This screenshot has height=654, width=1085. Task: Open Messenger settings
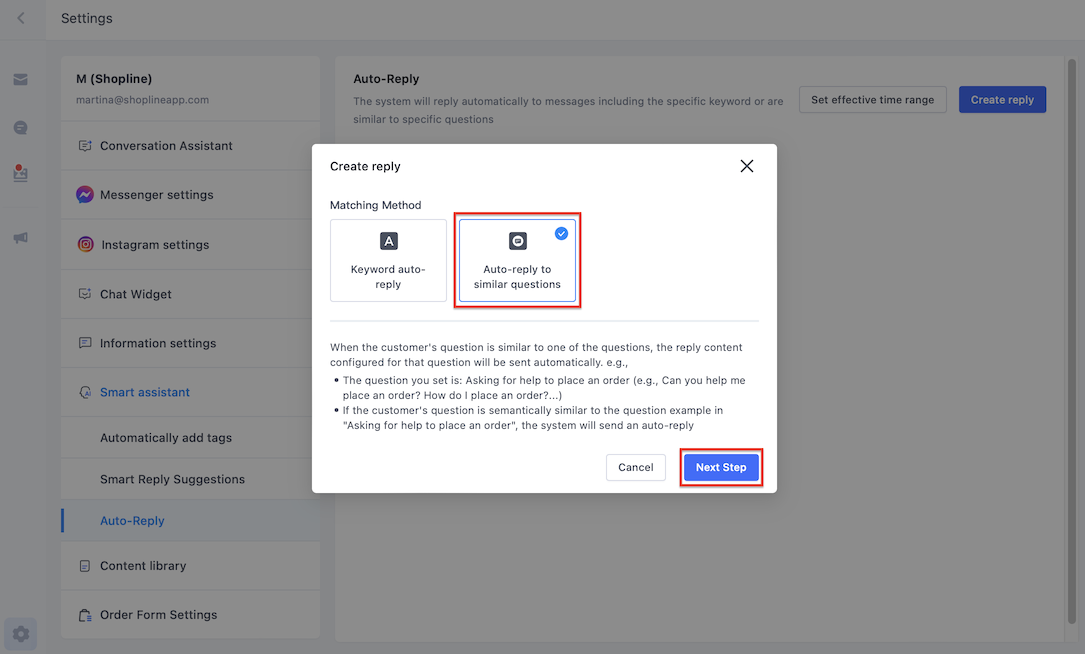click(190, 195)
